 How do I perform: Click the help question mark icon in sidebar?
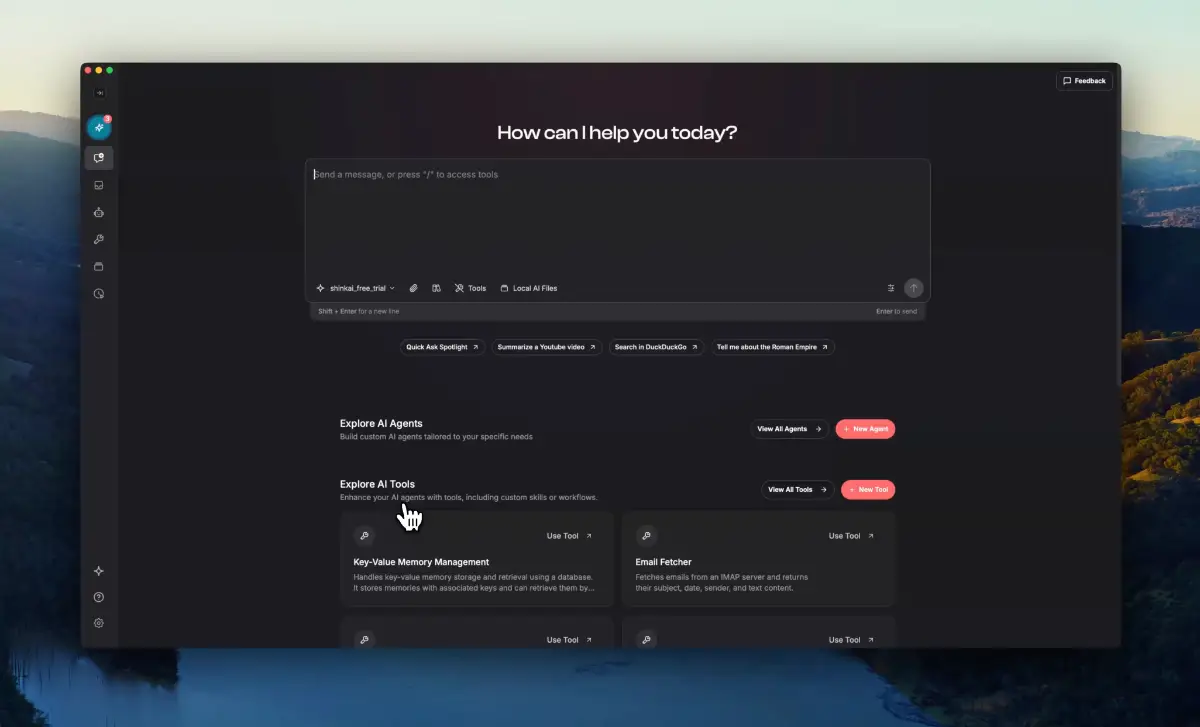tap(99, 598)
